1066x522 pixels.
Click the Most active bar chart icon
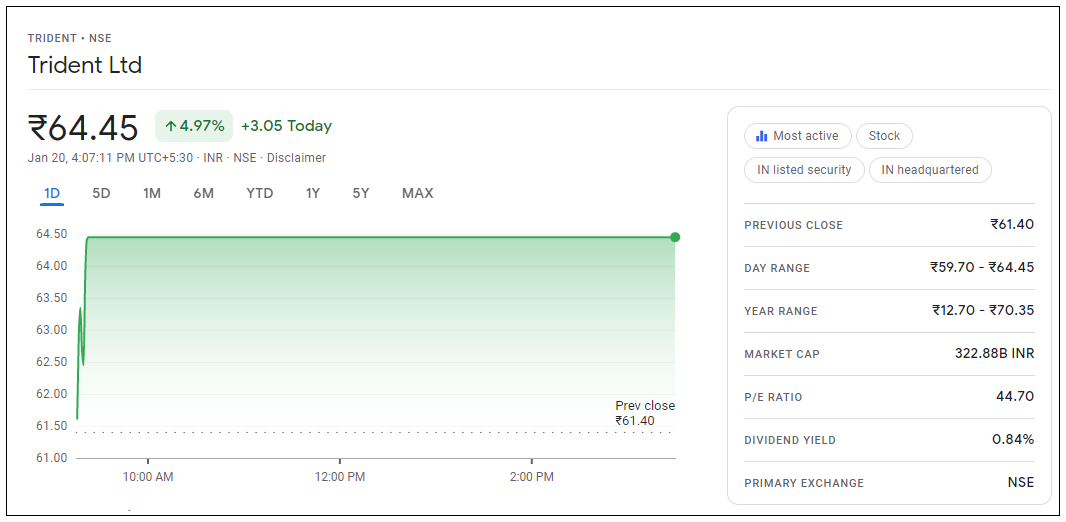pos(762,136)
